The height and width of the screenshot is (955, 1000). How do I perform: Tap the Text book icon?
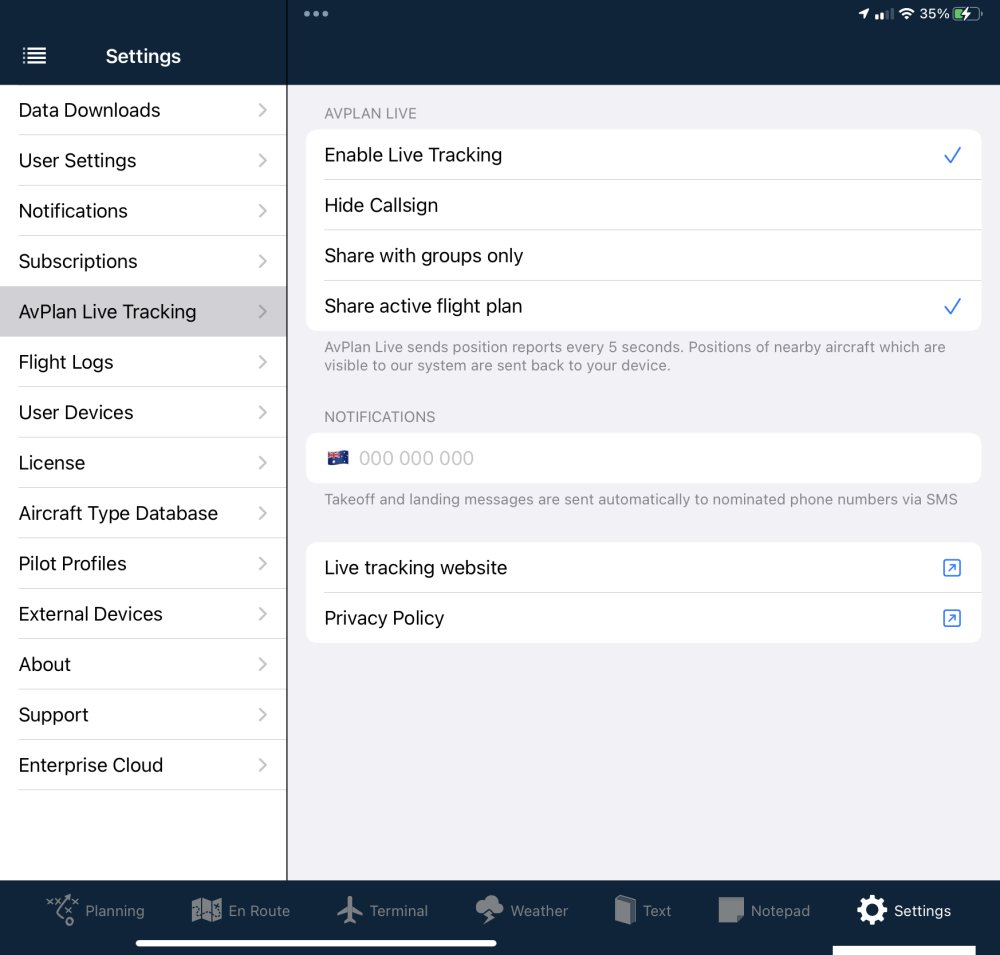(625, 910)
